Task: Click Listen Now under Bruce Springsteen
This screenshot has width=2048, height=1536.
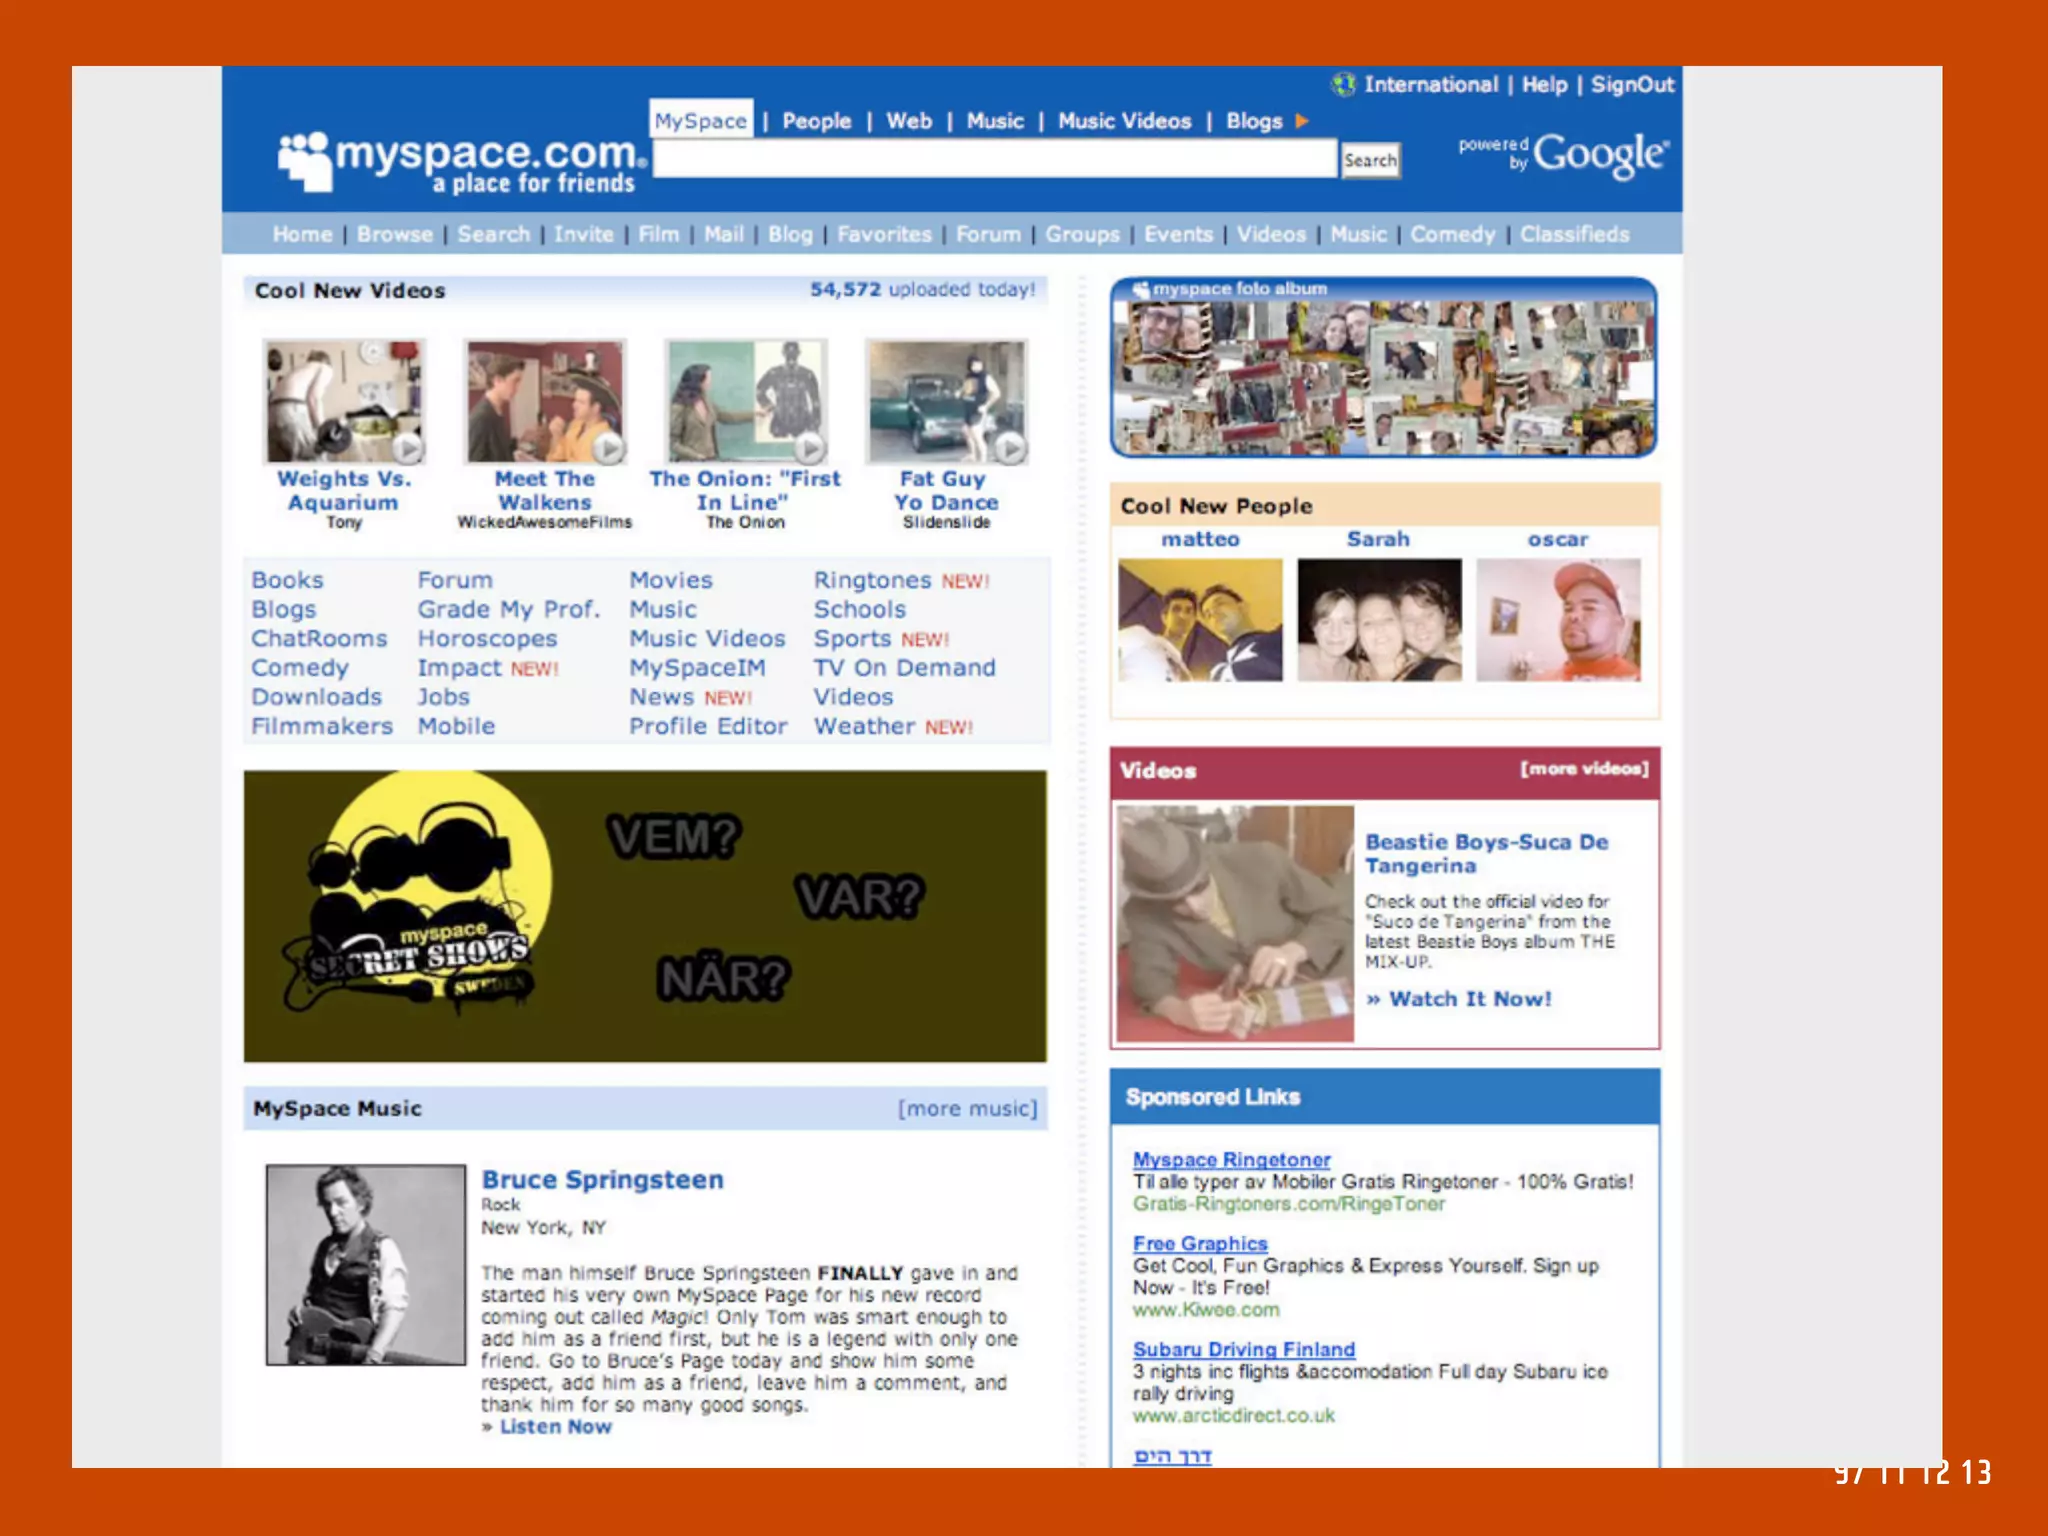Action: click(x=555, y=1427)
